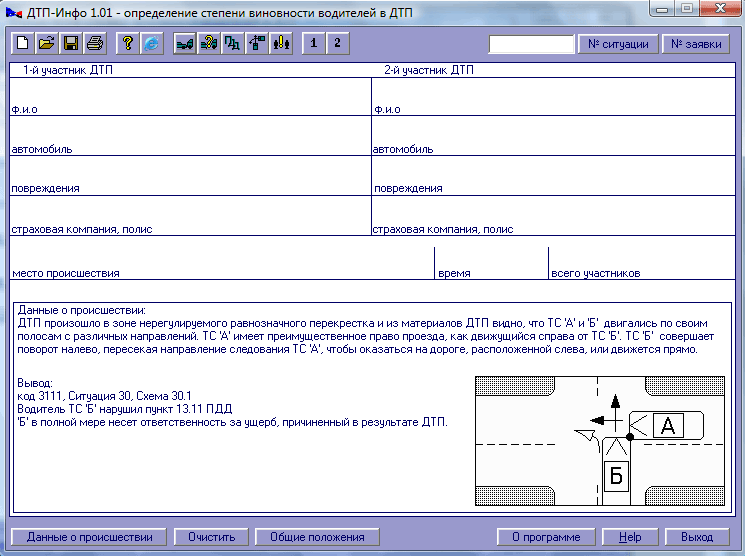Select the two-cars collision toolbar icon
This screenshot has width=745, height=556.
click(x=184, y=43)
